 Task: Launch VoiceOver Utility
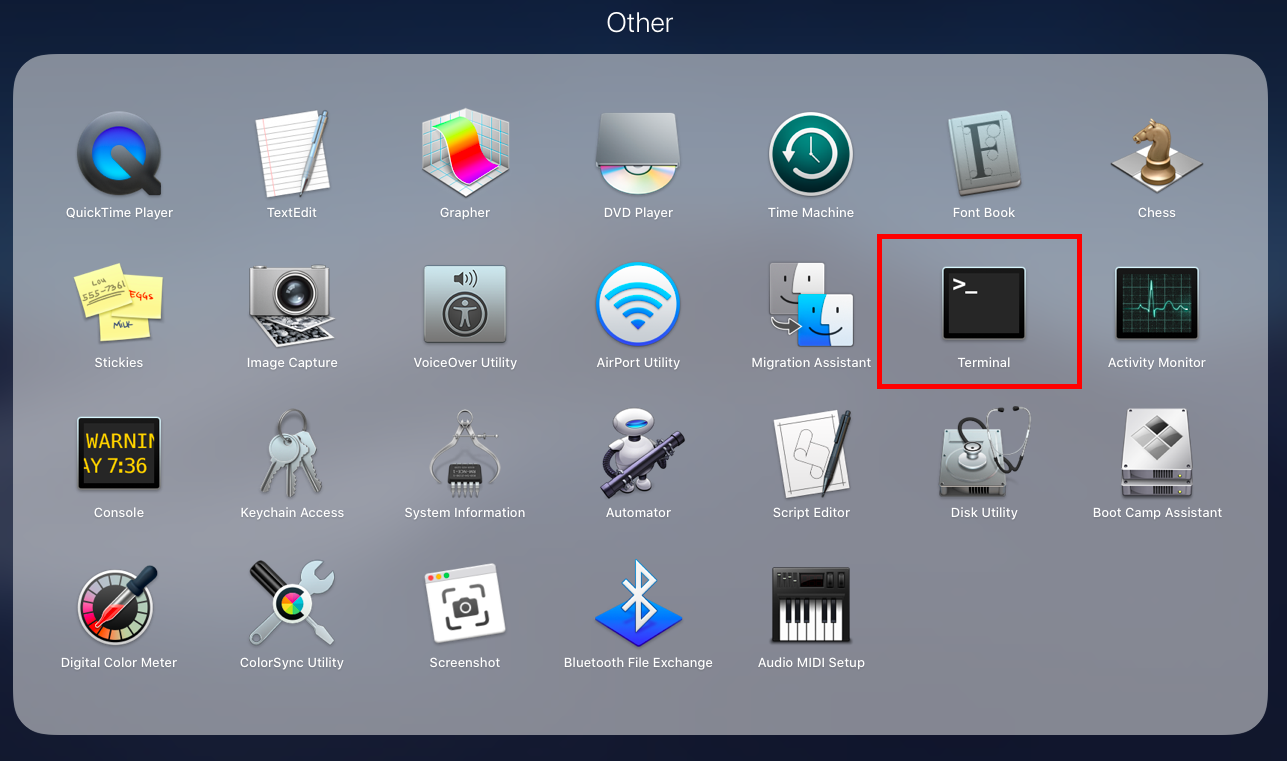click(x=465, y=305)
